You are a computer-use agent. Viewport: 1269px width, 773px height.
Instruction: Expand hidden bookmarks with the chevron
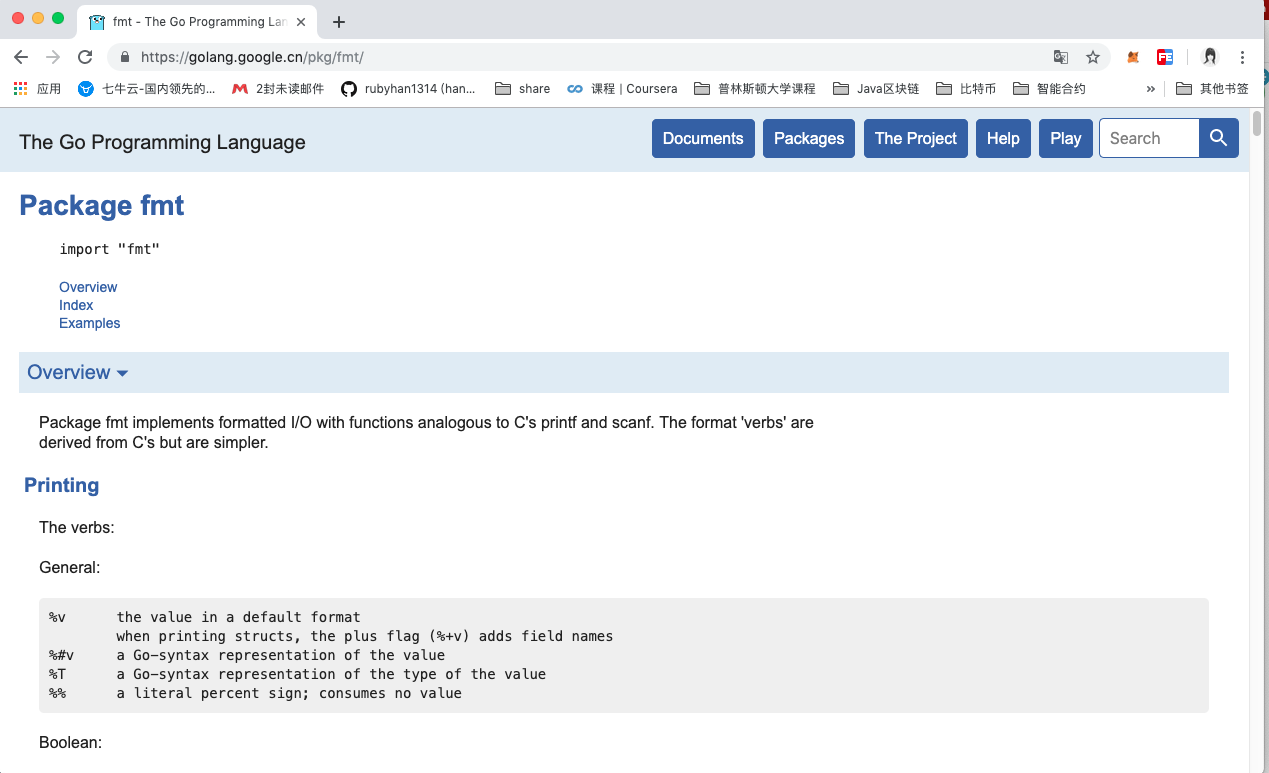pos(1150,88)
